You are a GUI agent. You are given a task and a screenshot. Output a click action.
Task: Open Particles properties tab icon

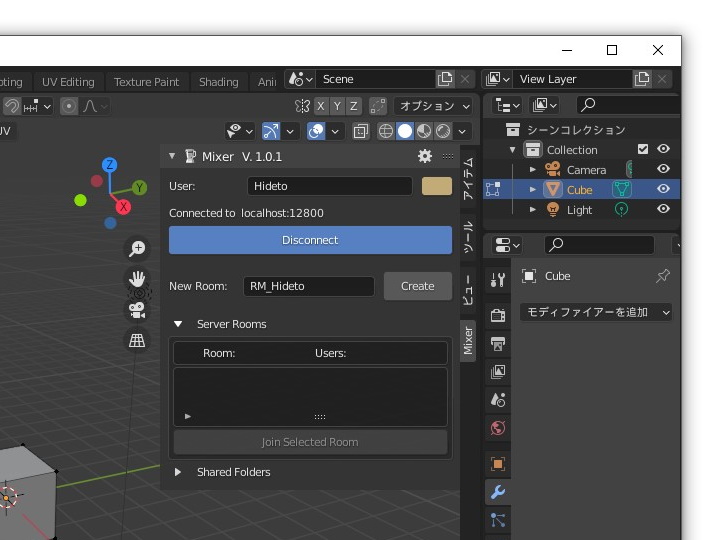pyautogui.click(x=498, y=520)
